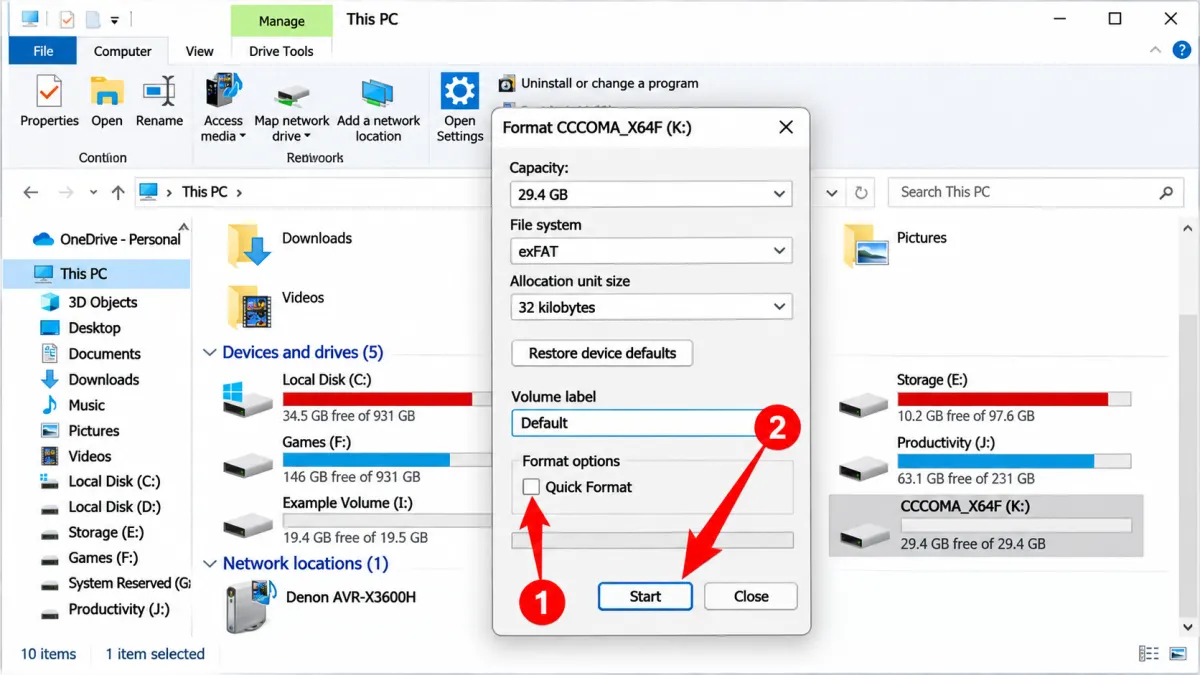The height and width of the screenshot is (675, 1200).
Task: Click the forward navigation arrow
Action: (x=65, y=192)
